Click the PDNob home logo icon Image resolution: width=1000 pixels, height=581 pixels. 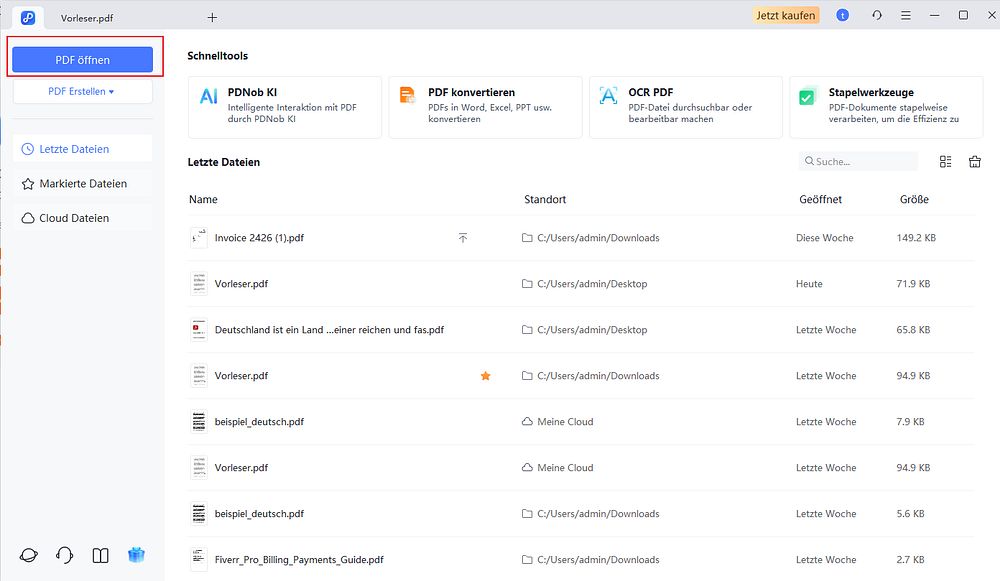coord(27,17)
